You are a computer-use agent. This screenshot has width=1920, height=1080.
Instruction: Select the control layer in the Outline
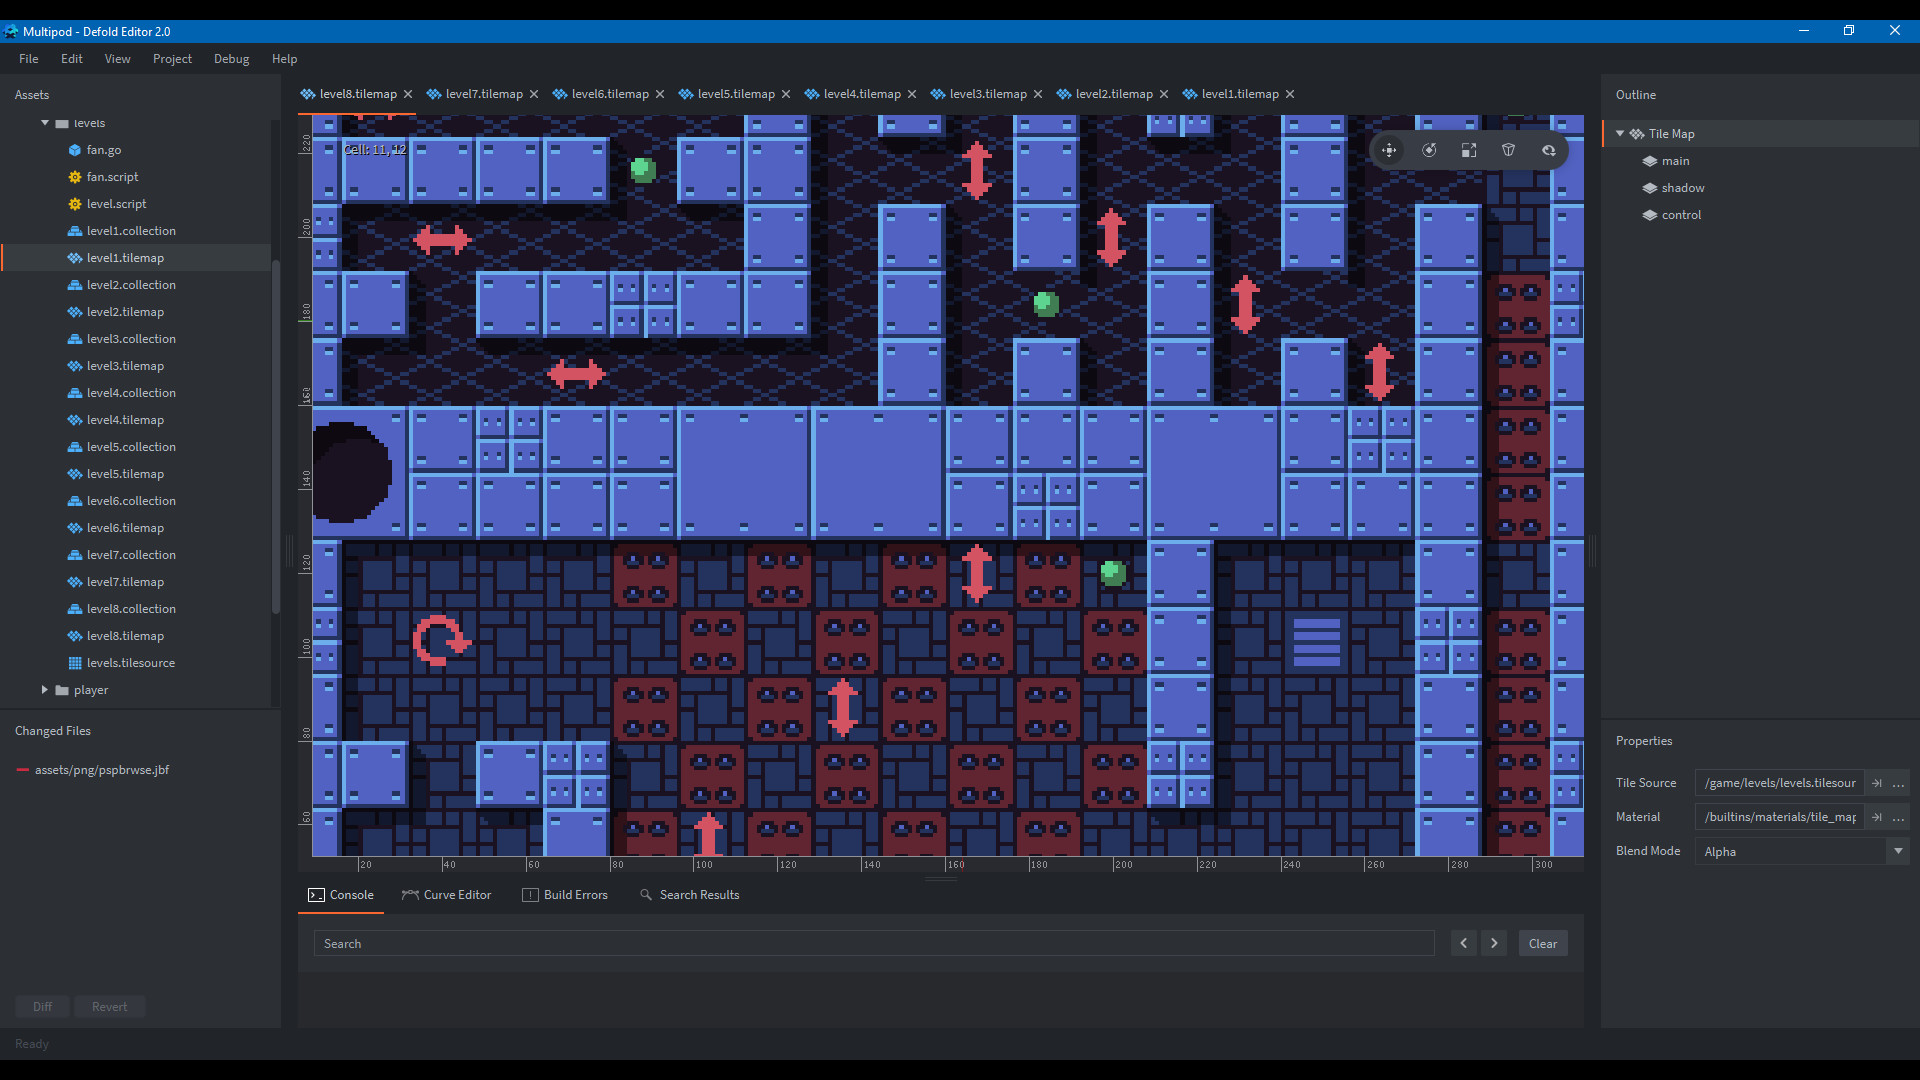pos(1682,214)
